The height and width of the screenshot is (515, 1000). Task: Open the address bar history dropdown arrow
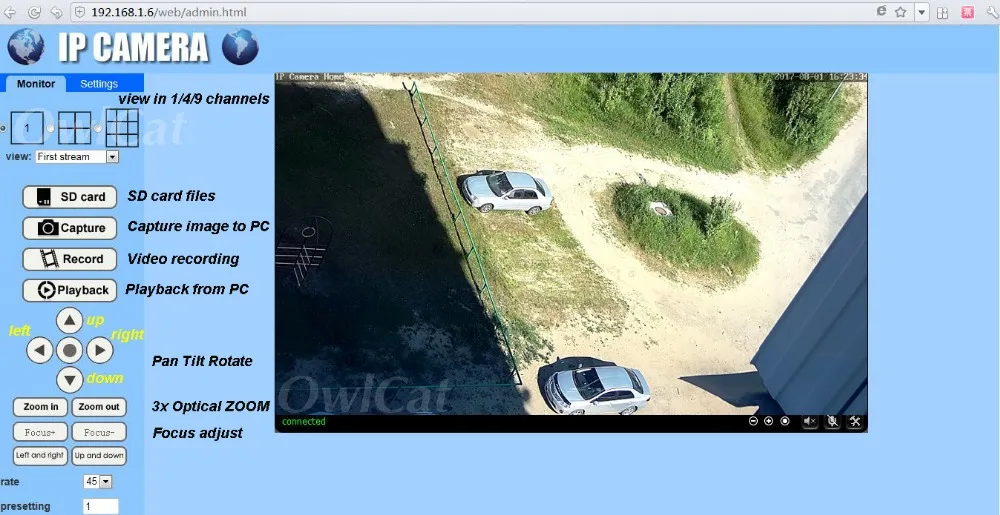pyautogui.click(x=922, y=12)
